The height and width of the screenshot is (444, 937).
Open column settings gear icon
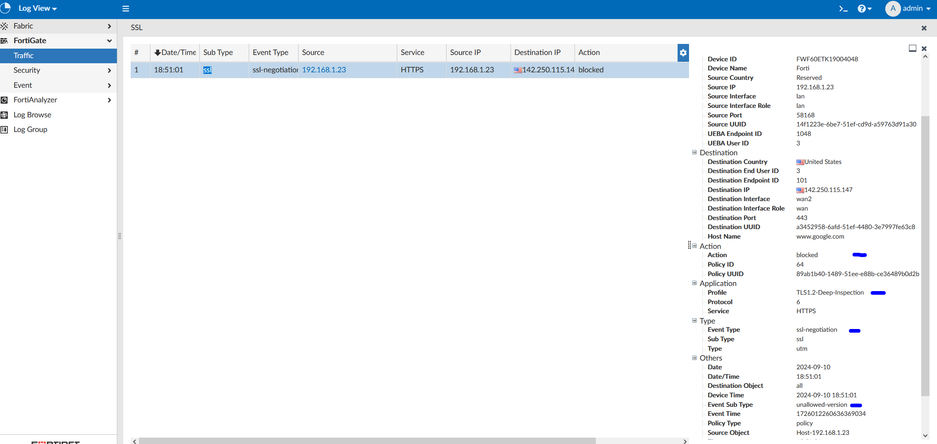pos(683,52)
